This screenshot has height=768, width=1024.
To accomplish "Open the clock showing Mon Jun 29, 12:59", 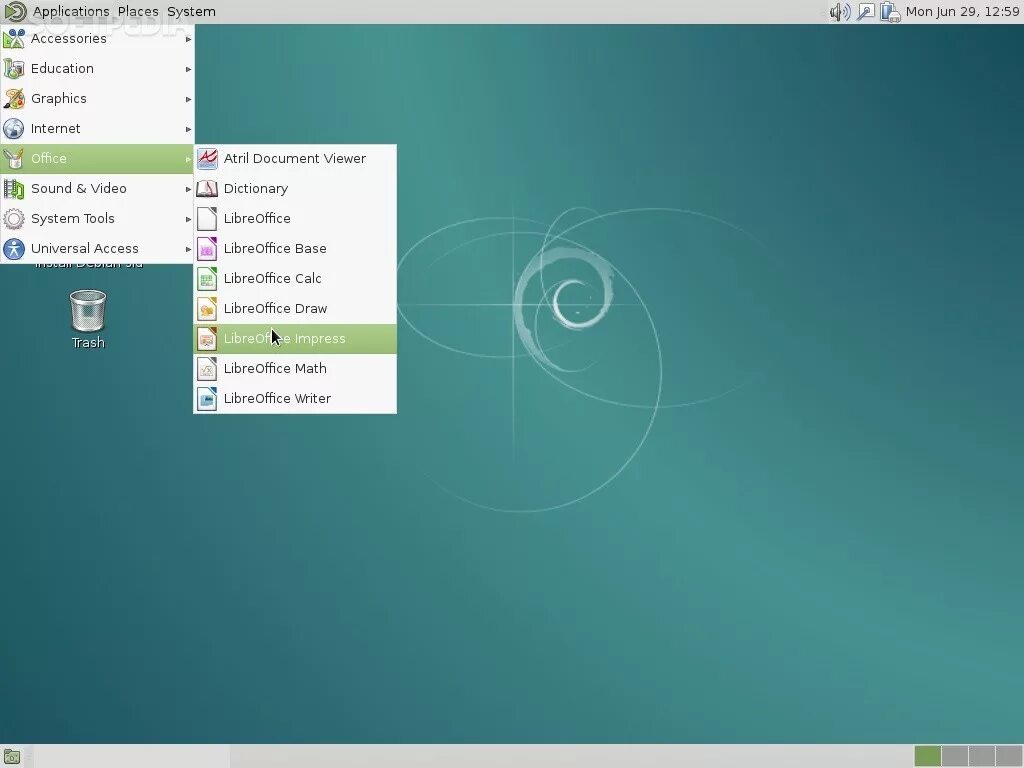I will (x=963, y=11).
